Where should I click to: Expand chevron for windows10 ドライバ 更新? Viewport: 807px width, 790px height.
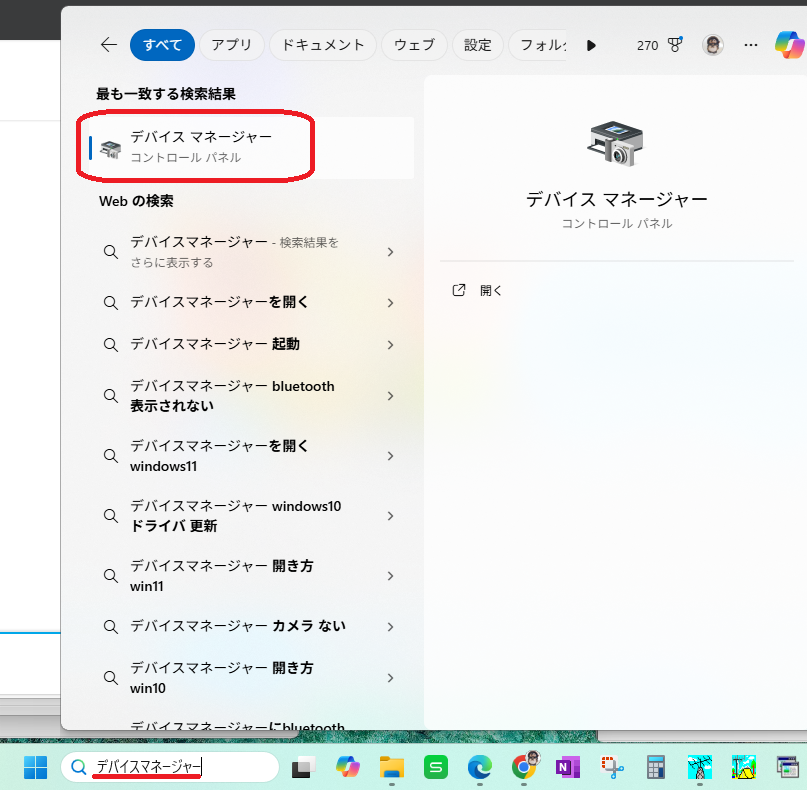391,516
